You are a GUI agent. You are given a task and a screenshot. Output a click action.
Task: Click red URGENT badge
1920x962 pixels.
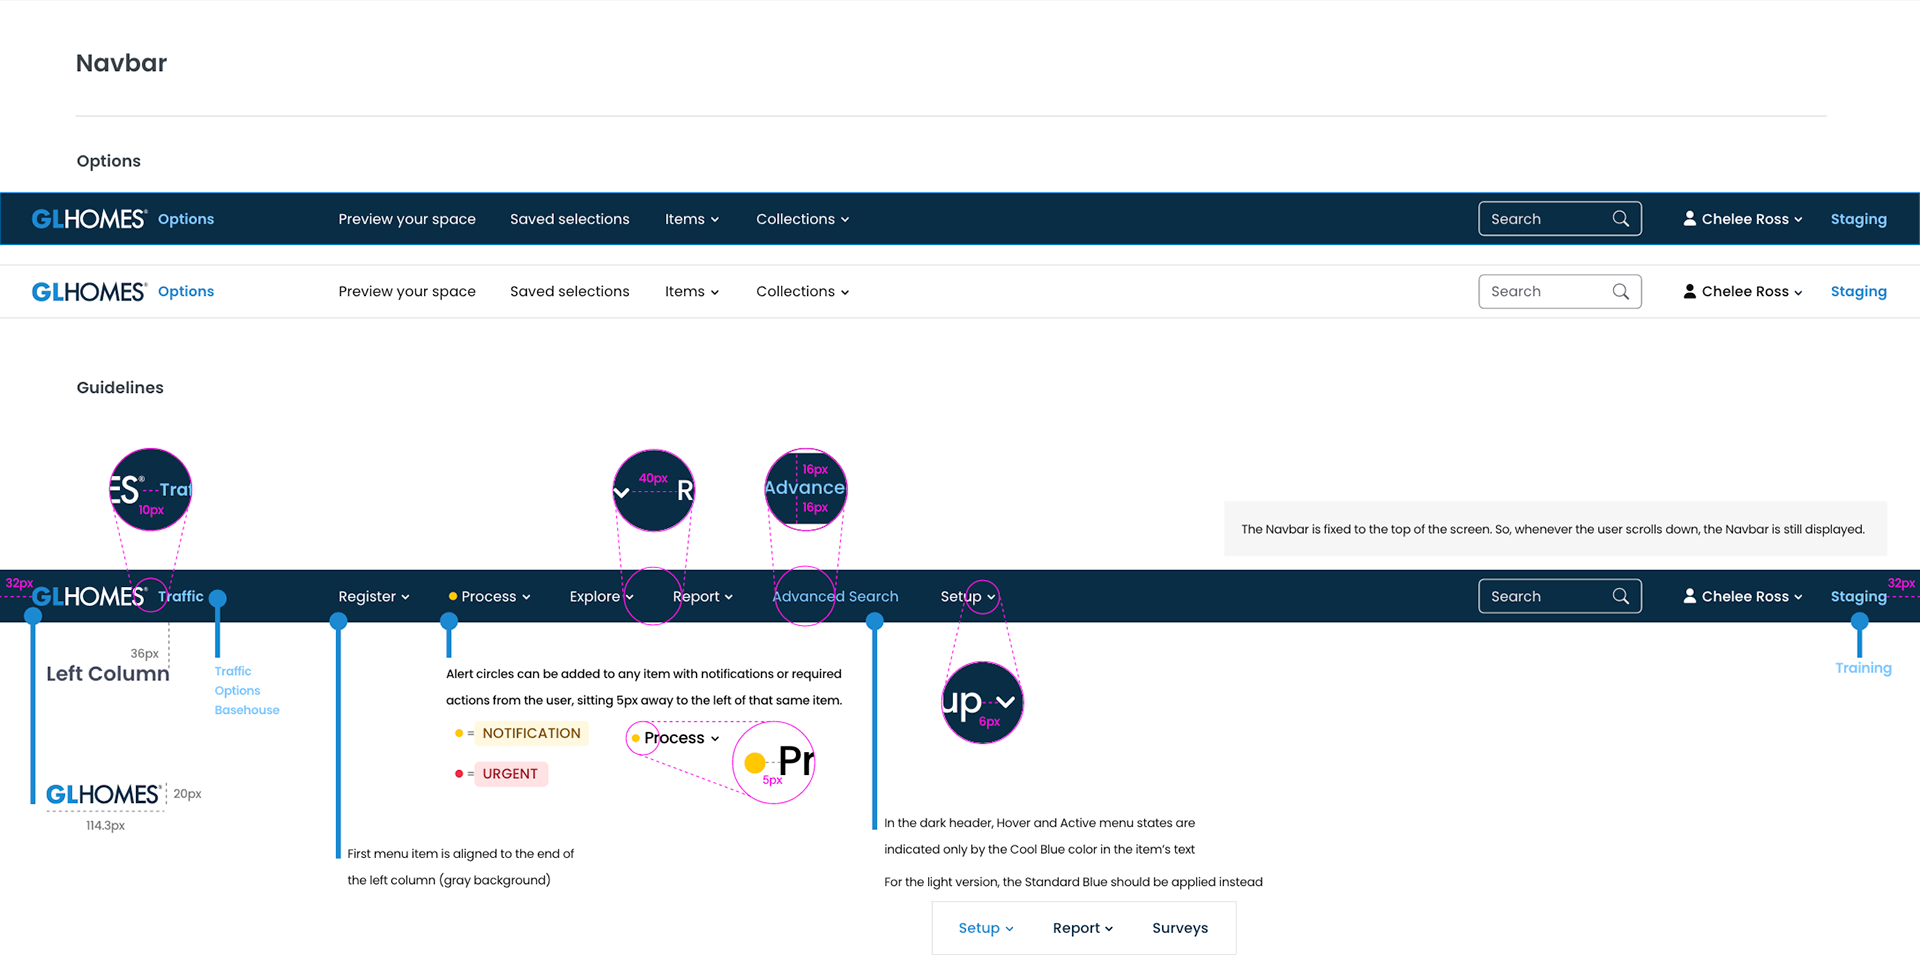coord(510,774)
